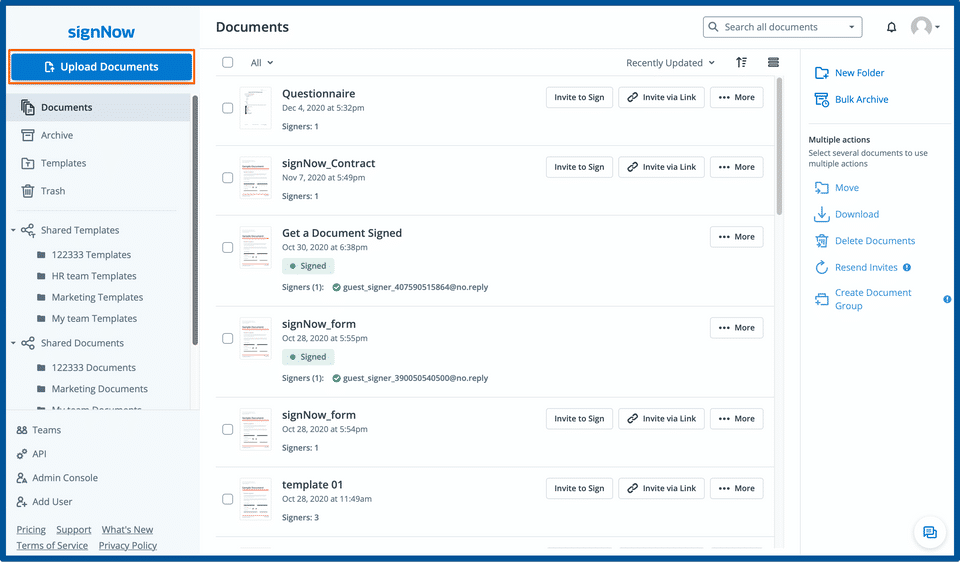Collapse the Shared Templates tree
This screenshot has width=960, height=563.
coord(13,230)
